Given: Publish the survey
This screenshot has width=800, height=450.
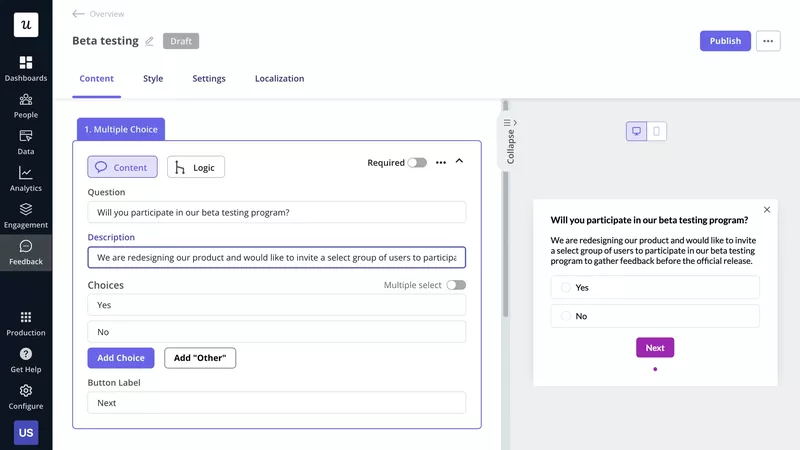Looking at the screenshot, I should tap(725, 41).
